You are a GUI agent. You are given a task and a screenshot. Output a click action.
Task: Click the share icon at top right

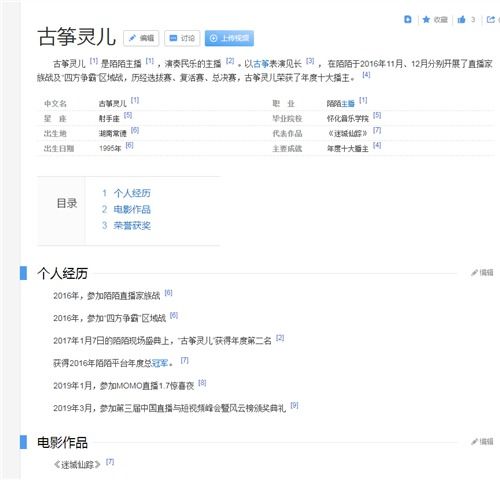pos(491,19)
